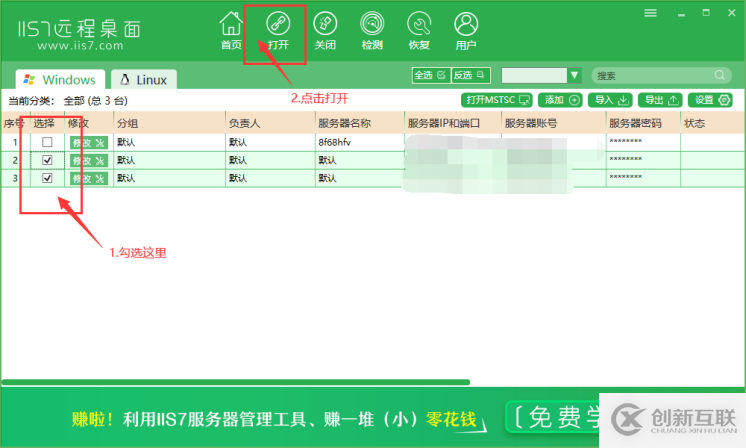Click the 当前分类 全部 (总 3 台) label
746x448 pixels.
coord(68,100)
